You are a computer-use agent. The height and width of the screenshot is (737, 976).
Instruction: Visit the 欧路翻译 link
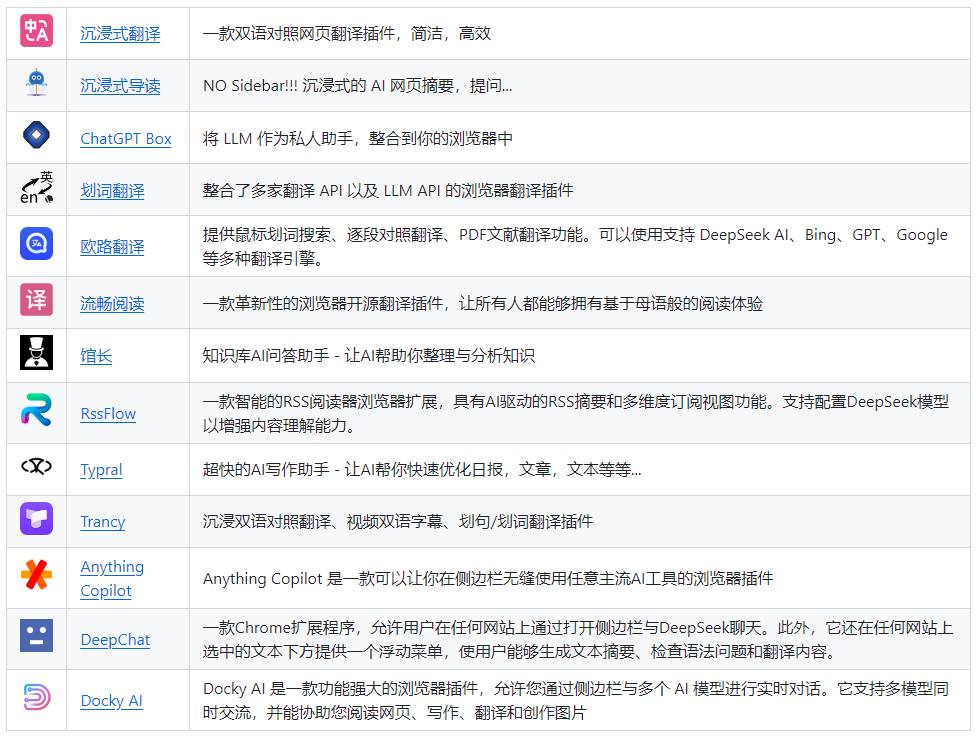(112, 246)
